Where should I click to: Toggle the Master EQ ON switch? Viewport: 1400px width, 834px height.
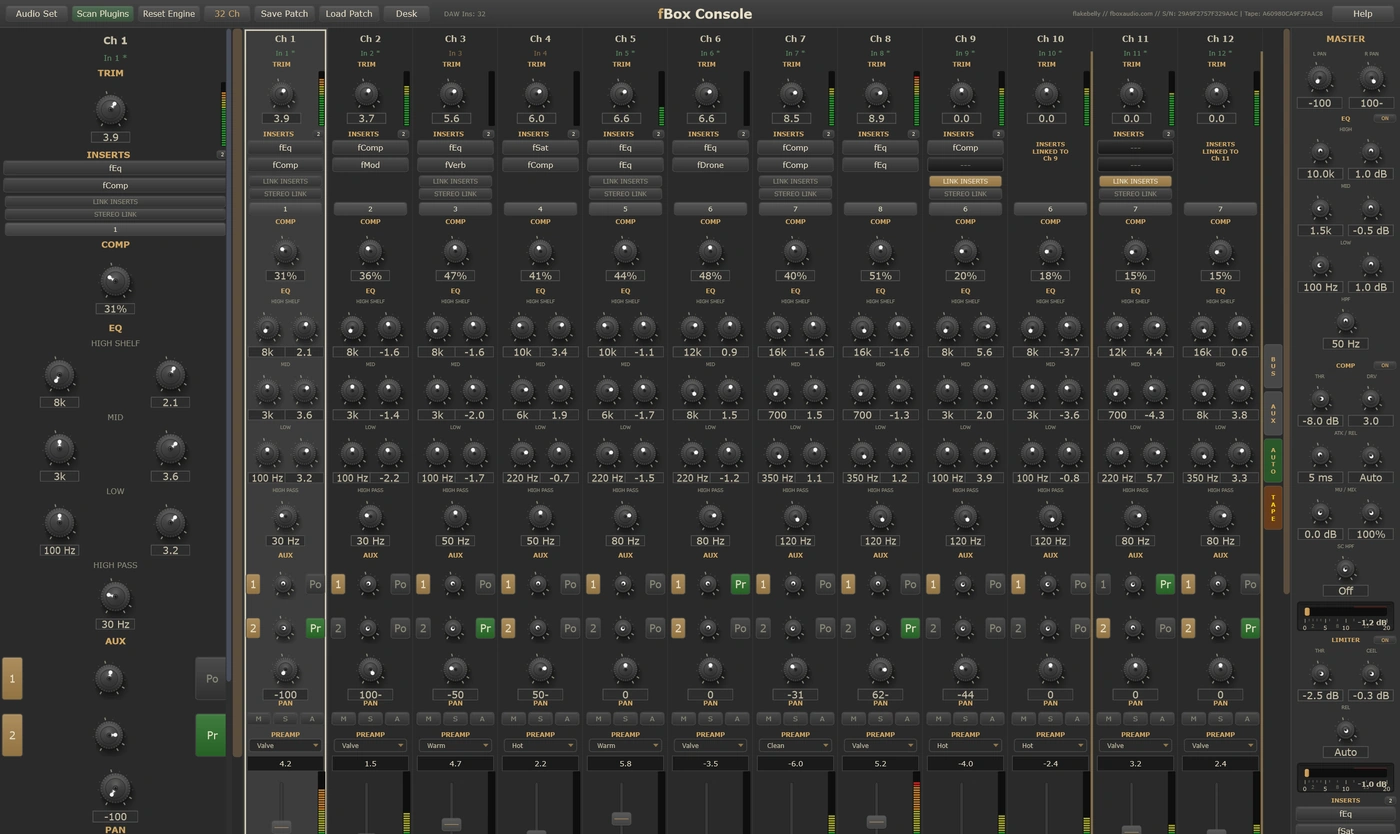coord(1385,118)
